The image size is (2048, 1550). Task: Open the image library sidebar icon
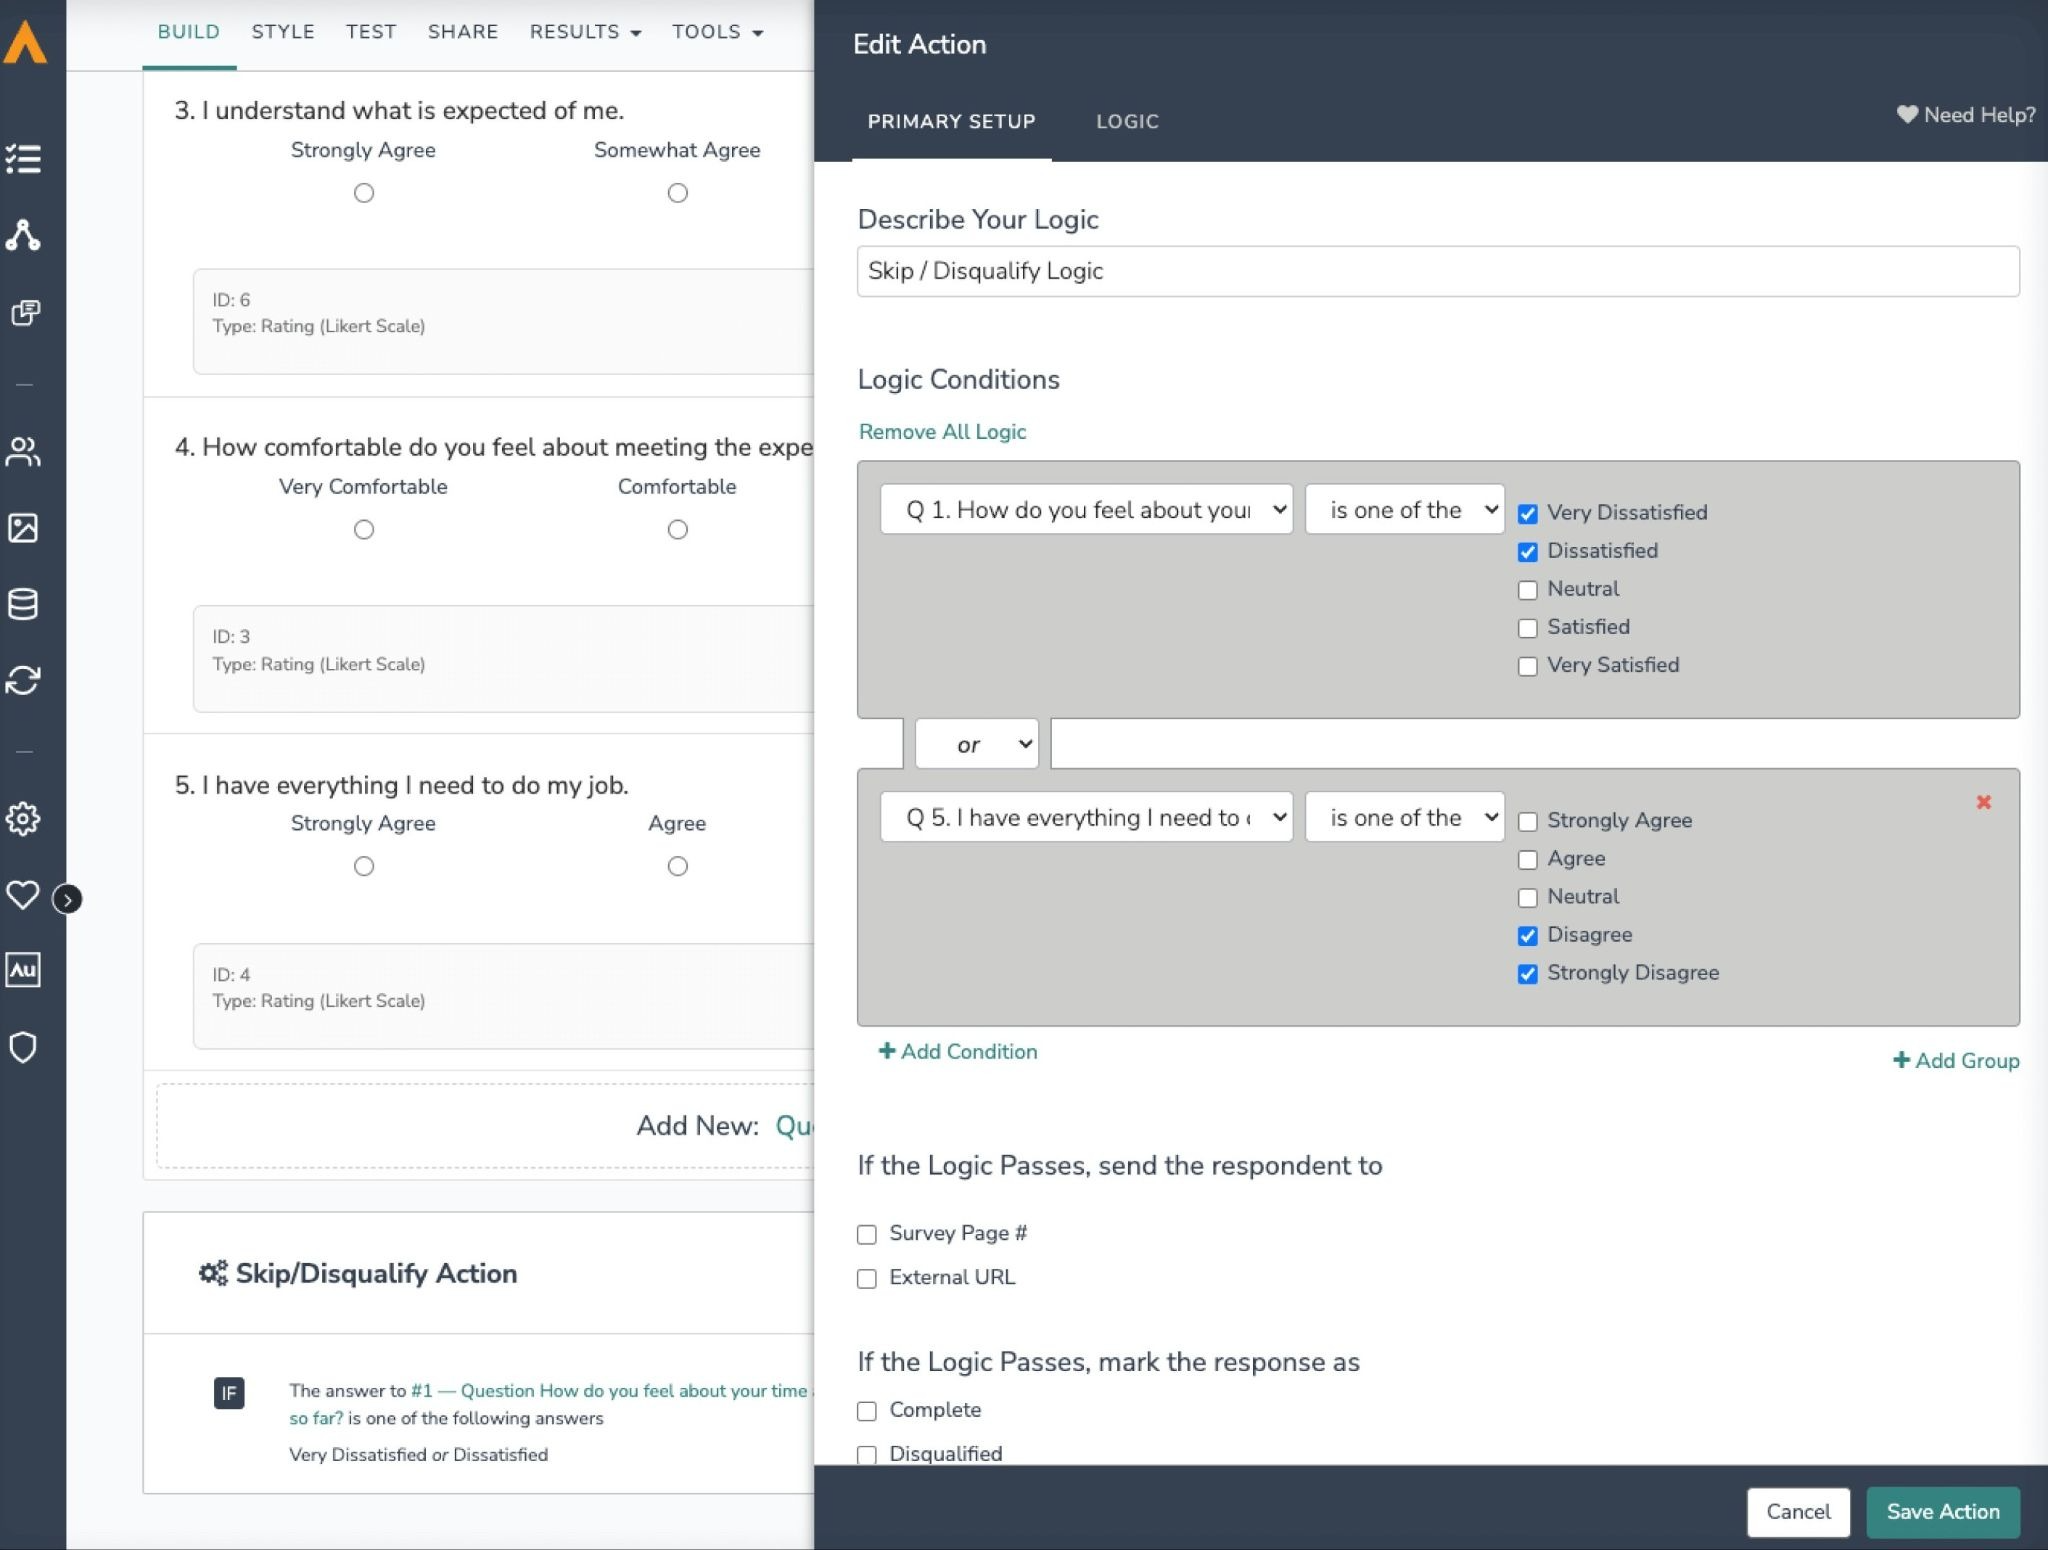coord(23,527)
